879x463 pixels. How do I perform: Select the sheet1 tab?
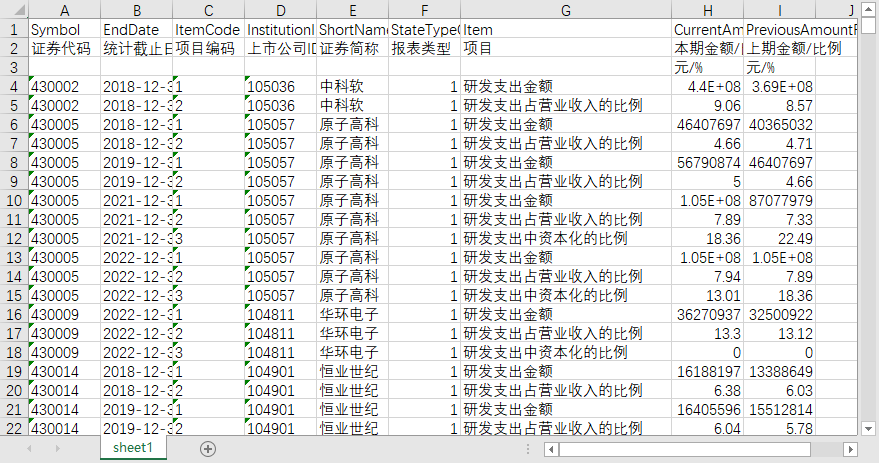pyautogui.click(x=133, y=447)
